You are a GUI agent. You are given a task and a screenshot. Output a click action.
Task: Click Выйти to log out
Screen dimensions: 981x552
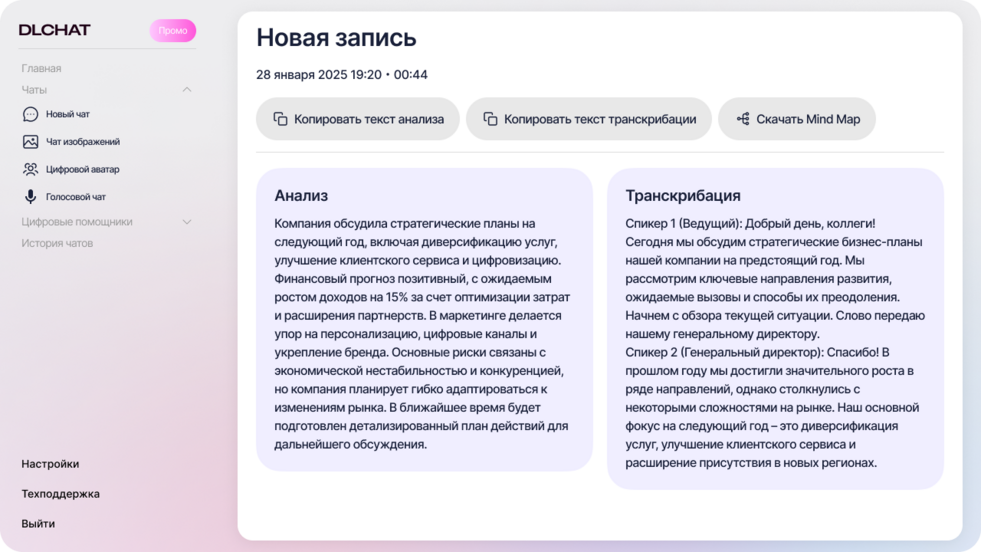coord(38,524)
